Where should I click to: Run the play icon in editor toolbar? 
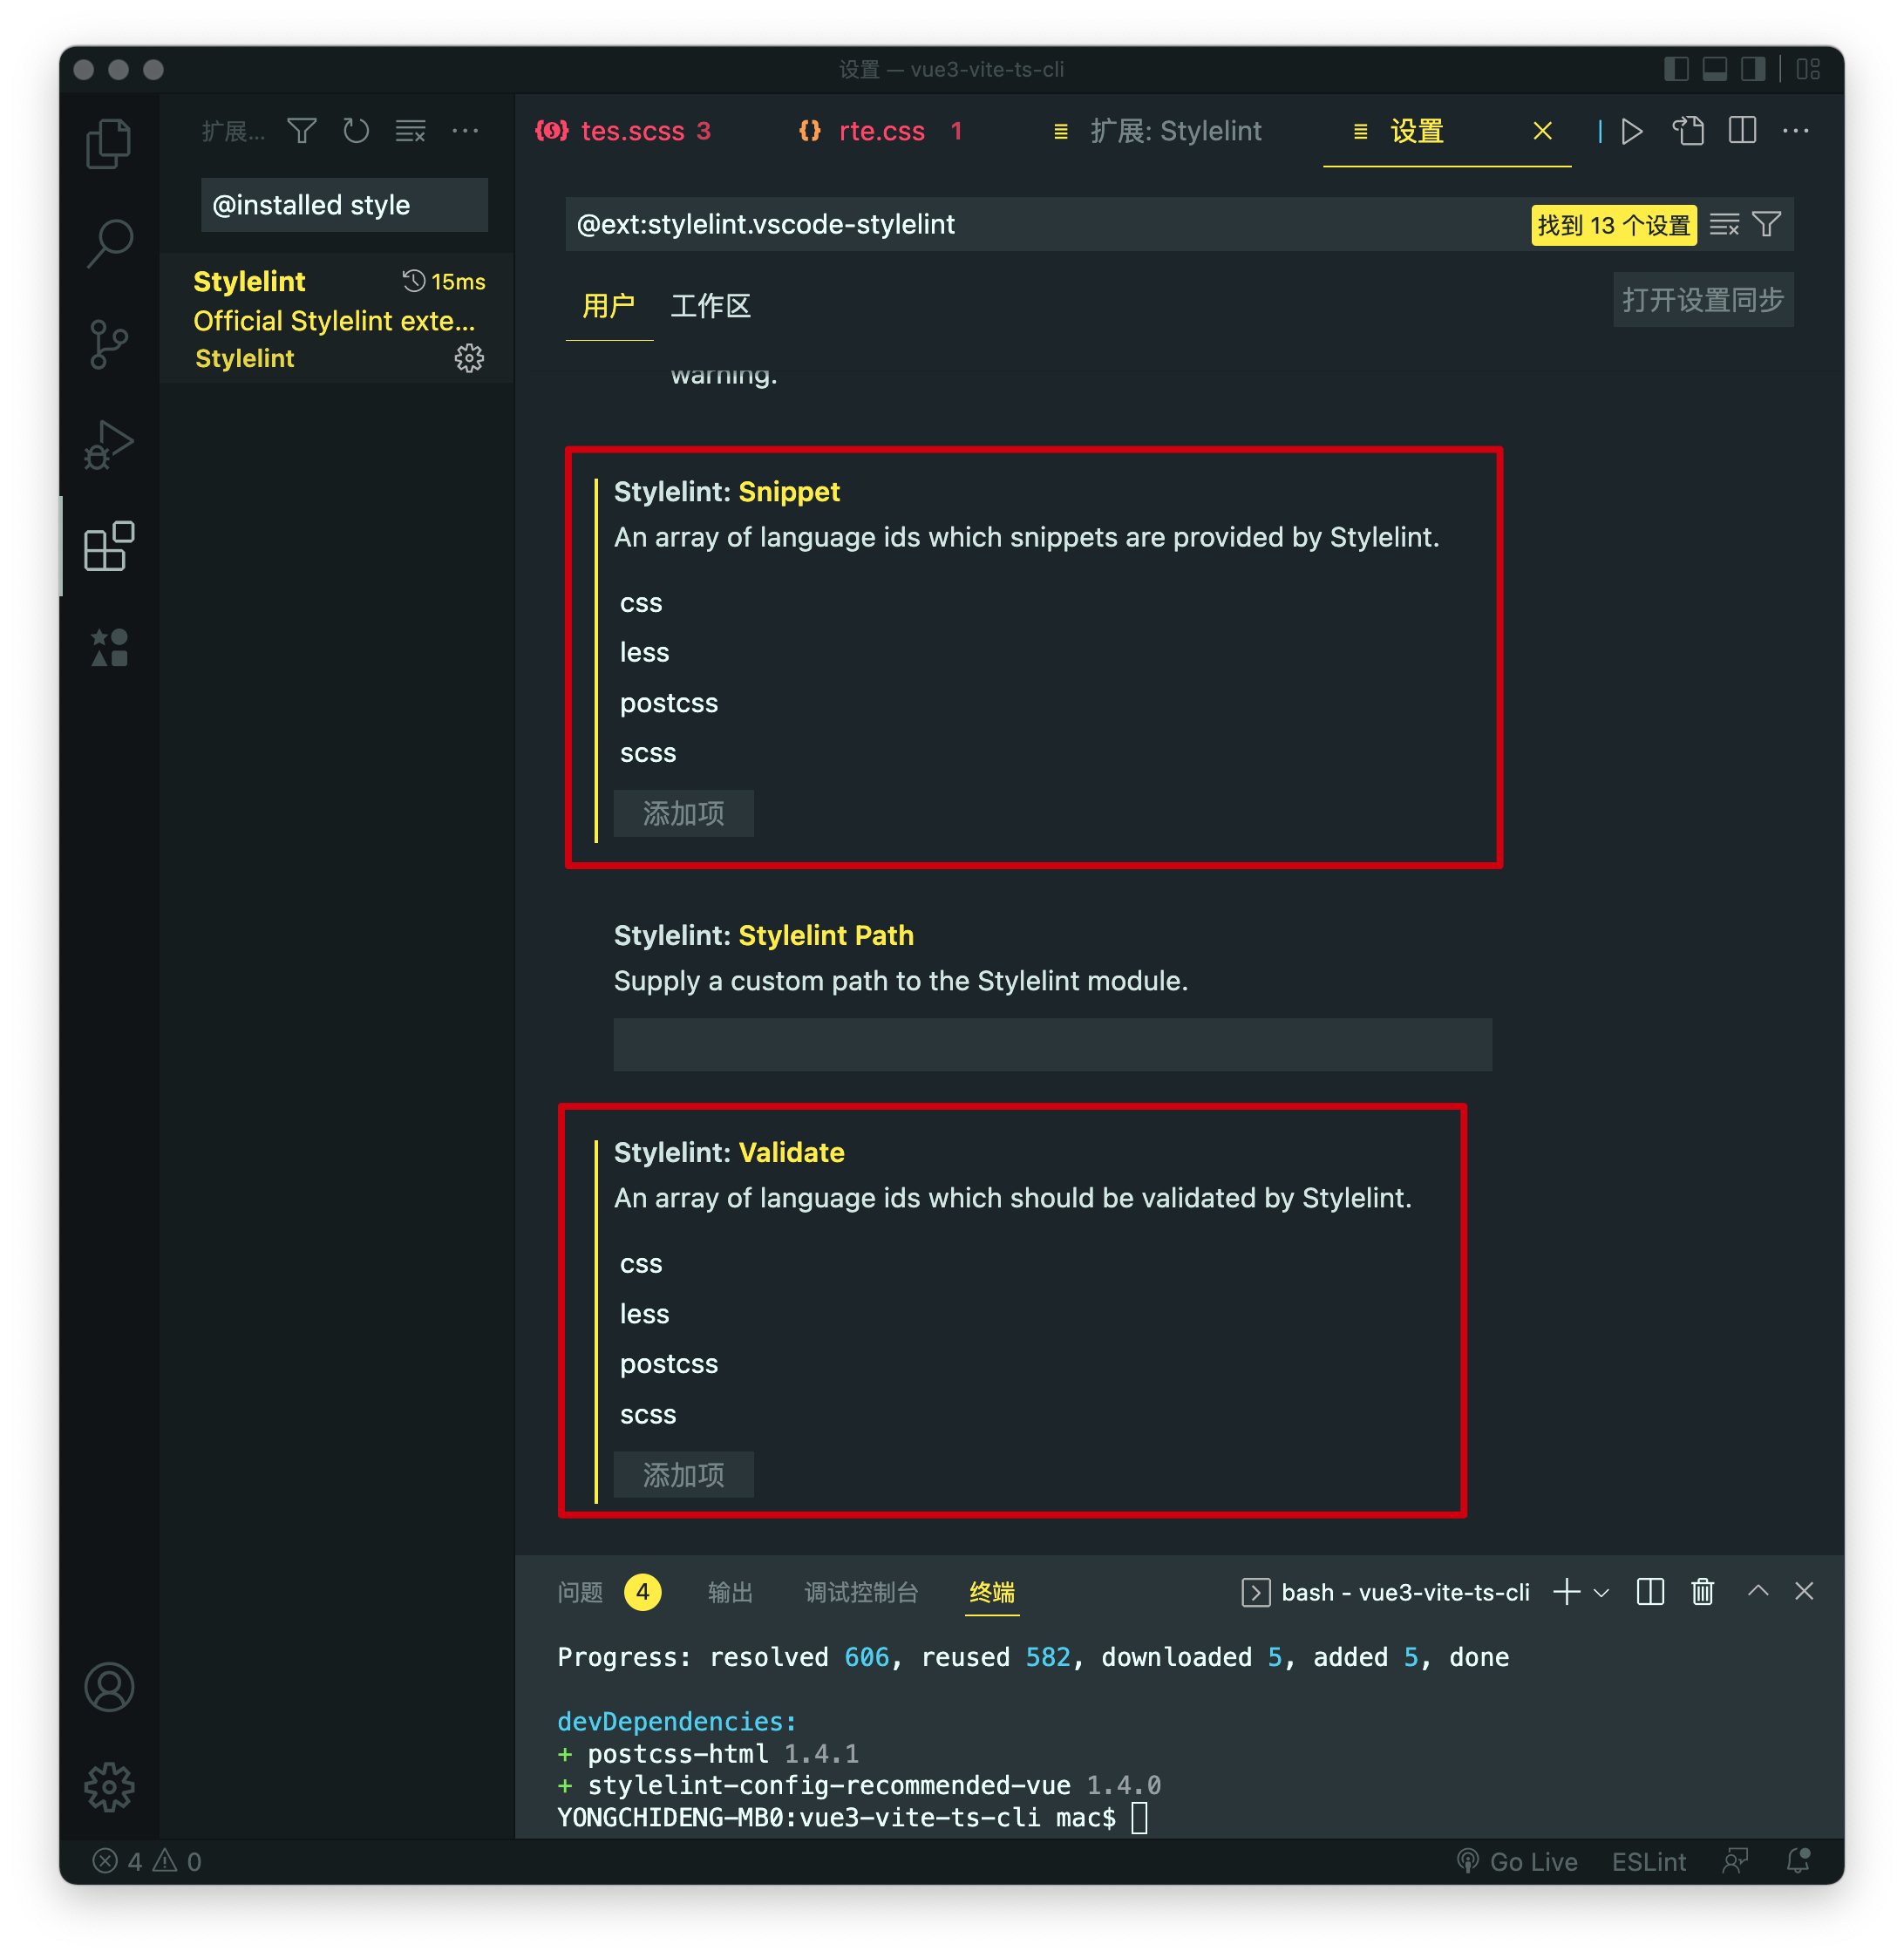tap(1632, 131)
